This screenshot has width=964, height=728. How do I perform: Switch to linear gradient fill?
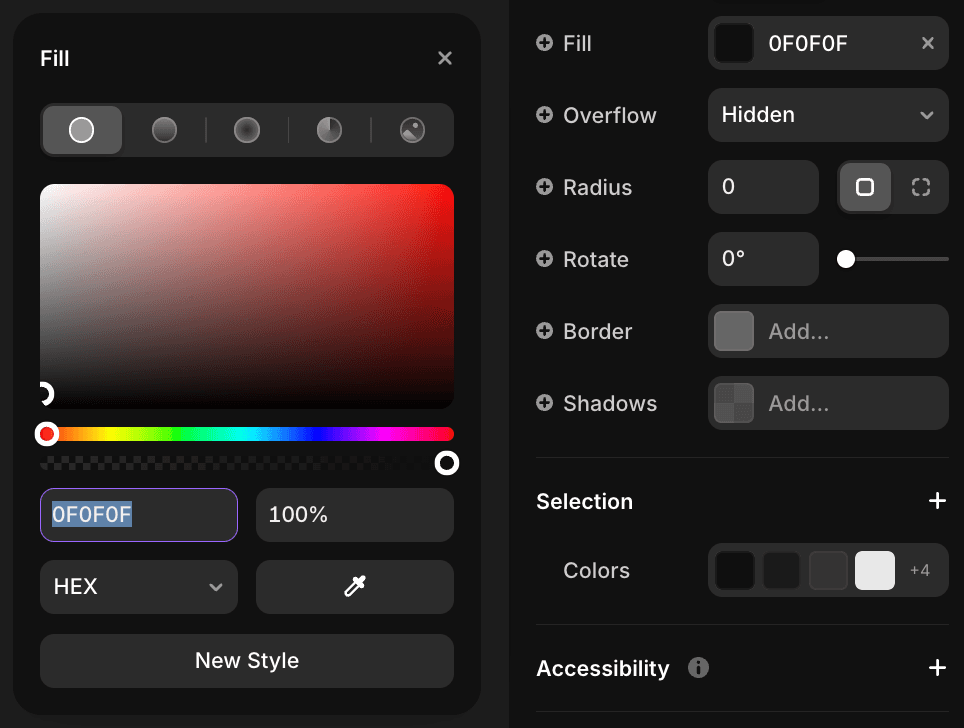164,130
